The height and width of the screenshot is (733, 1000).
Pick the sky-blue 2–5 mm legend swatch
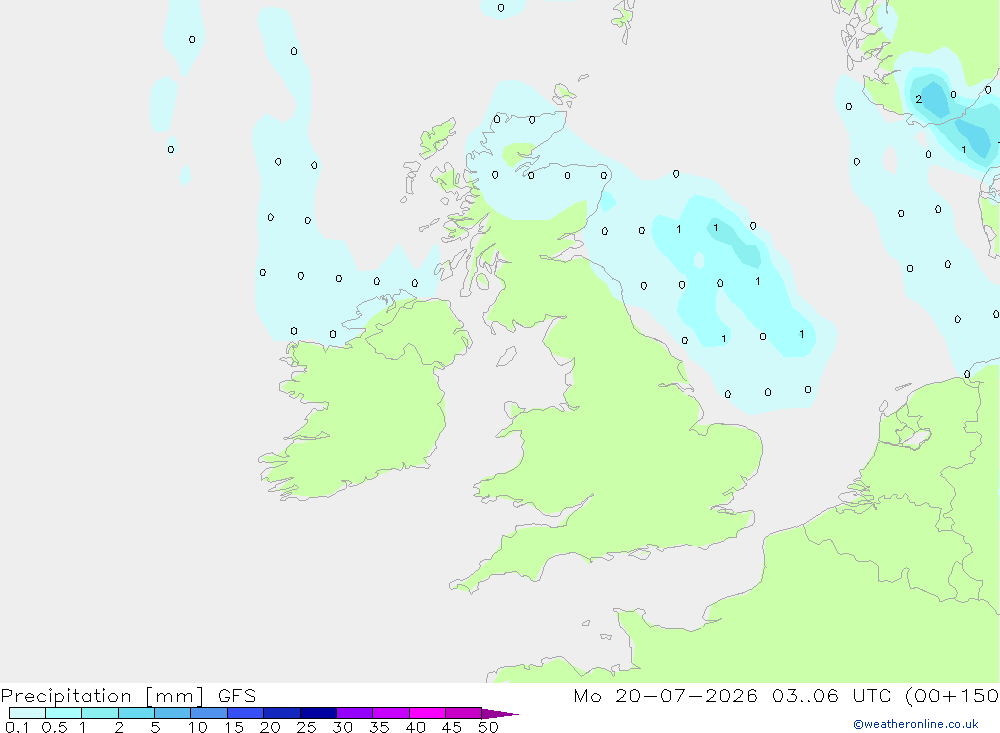pos(136,713)
